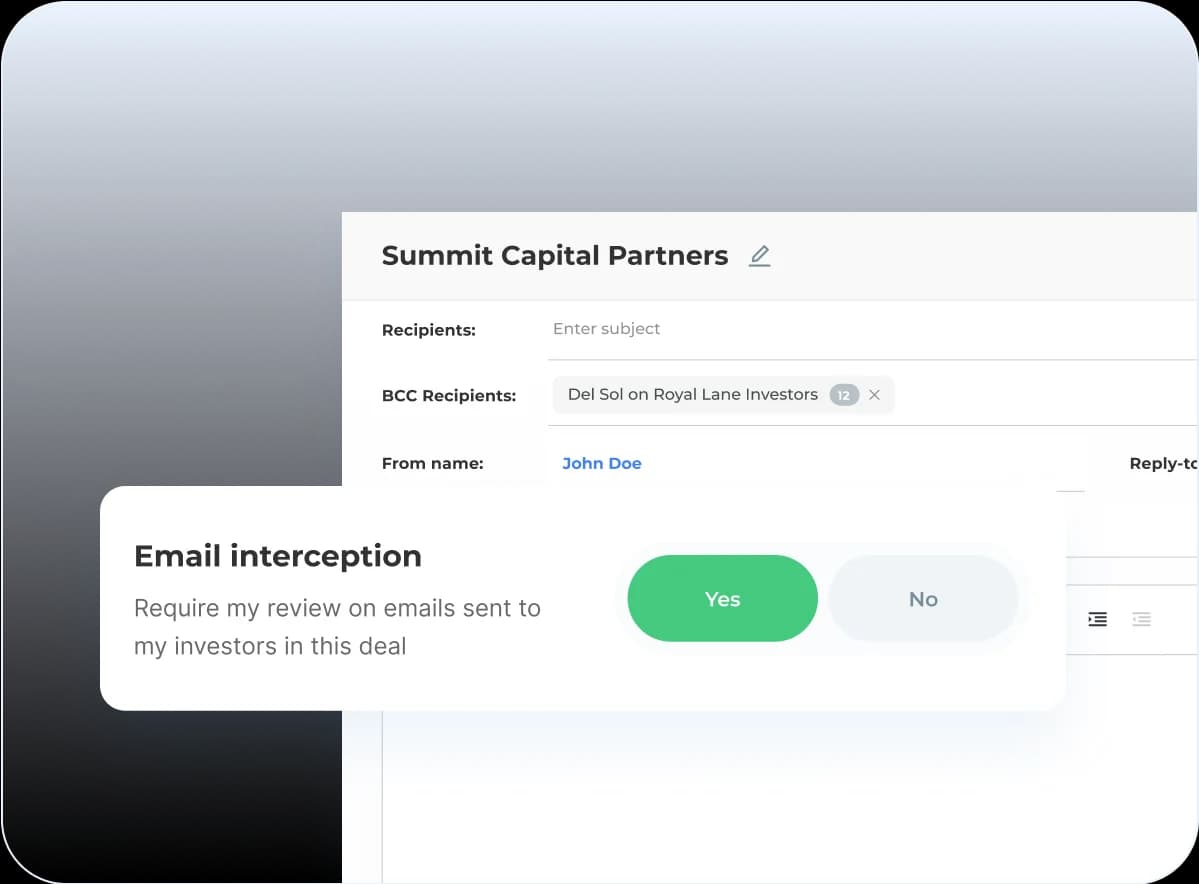Click the John Doe sender name
The image size is (1199, 884).
[602, 463]
